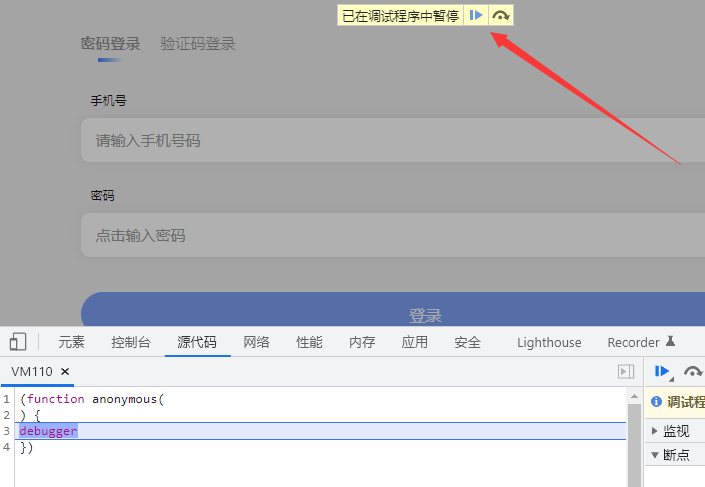Click the phone number input field

393,140
